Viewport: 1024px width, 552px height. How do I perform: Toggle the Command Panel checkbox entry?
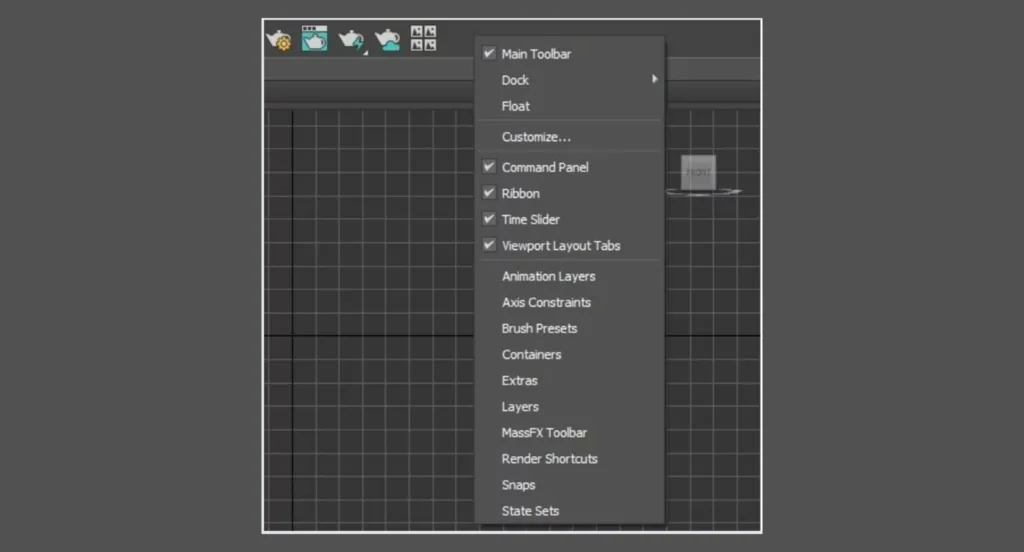tap(569, 167)
